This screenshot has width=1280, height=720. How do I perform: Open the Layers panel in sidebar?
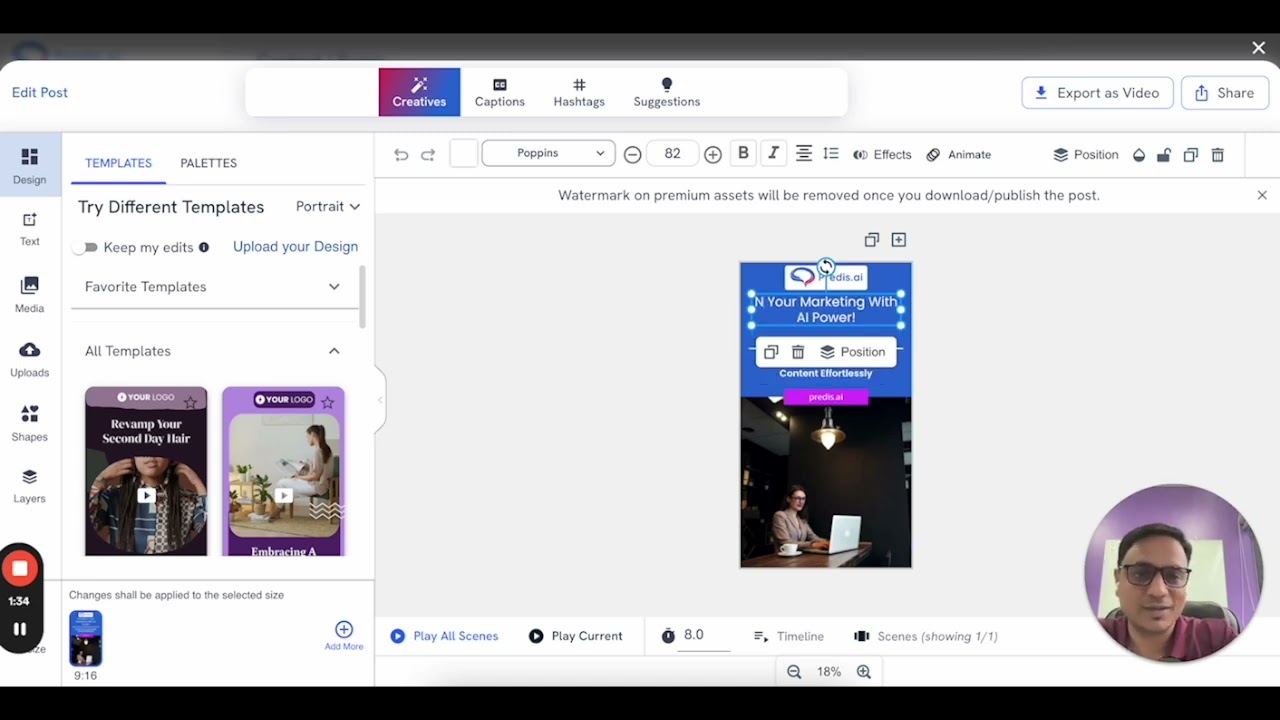point(29,486)
